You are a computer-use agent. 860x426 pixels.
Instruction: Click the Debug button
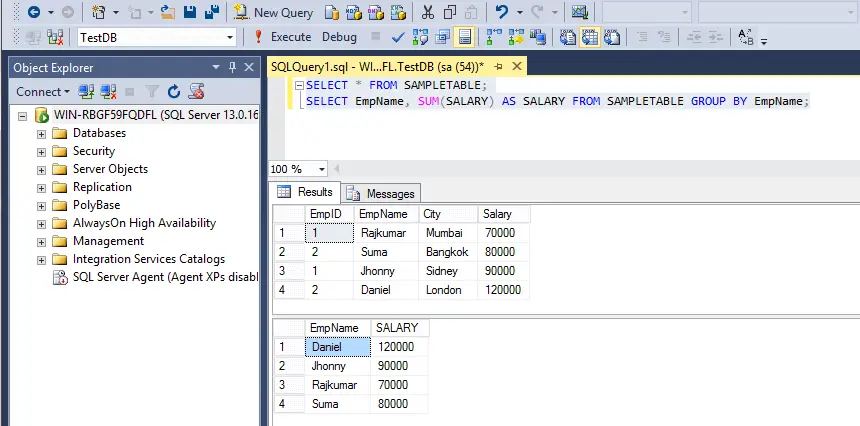tap(339, 37)
